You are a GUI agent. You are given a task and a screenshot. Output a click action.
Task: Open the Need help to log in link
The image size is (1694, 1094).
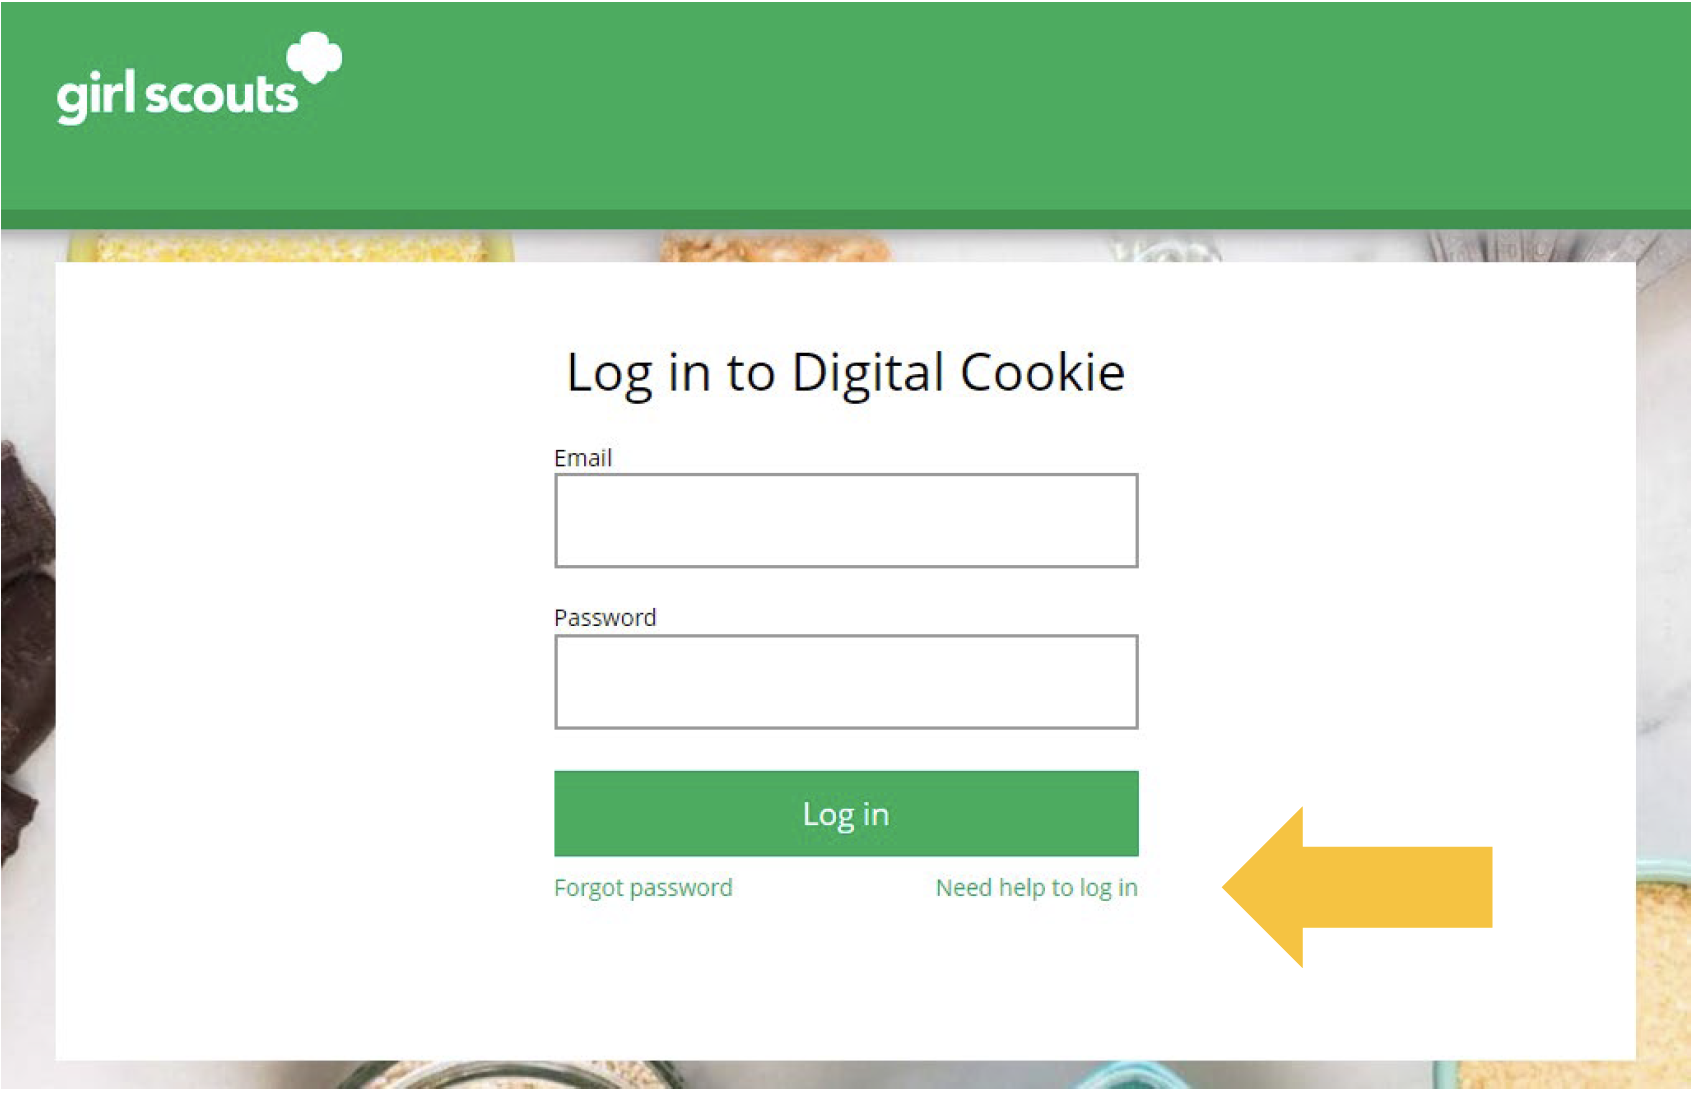[1036, 888]
